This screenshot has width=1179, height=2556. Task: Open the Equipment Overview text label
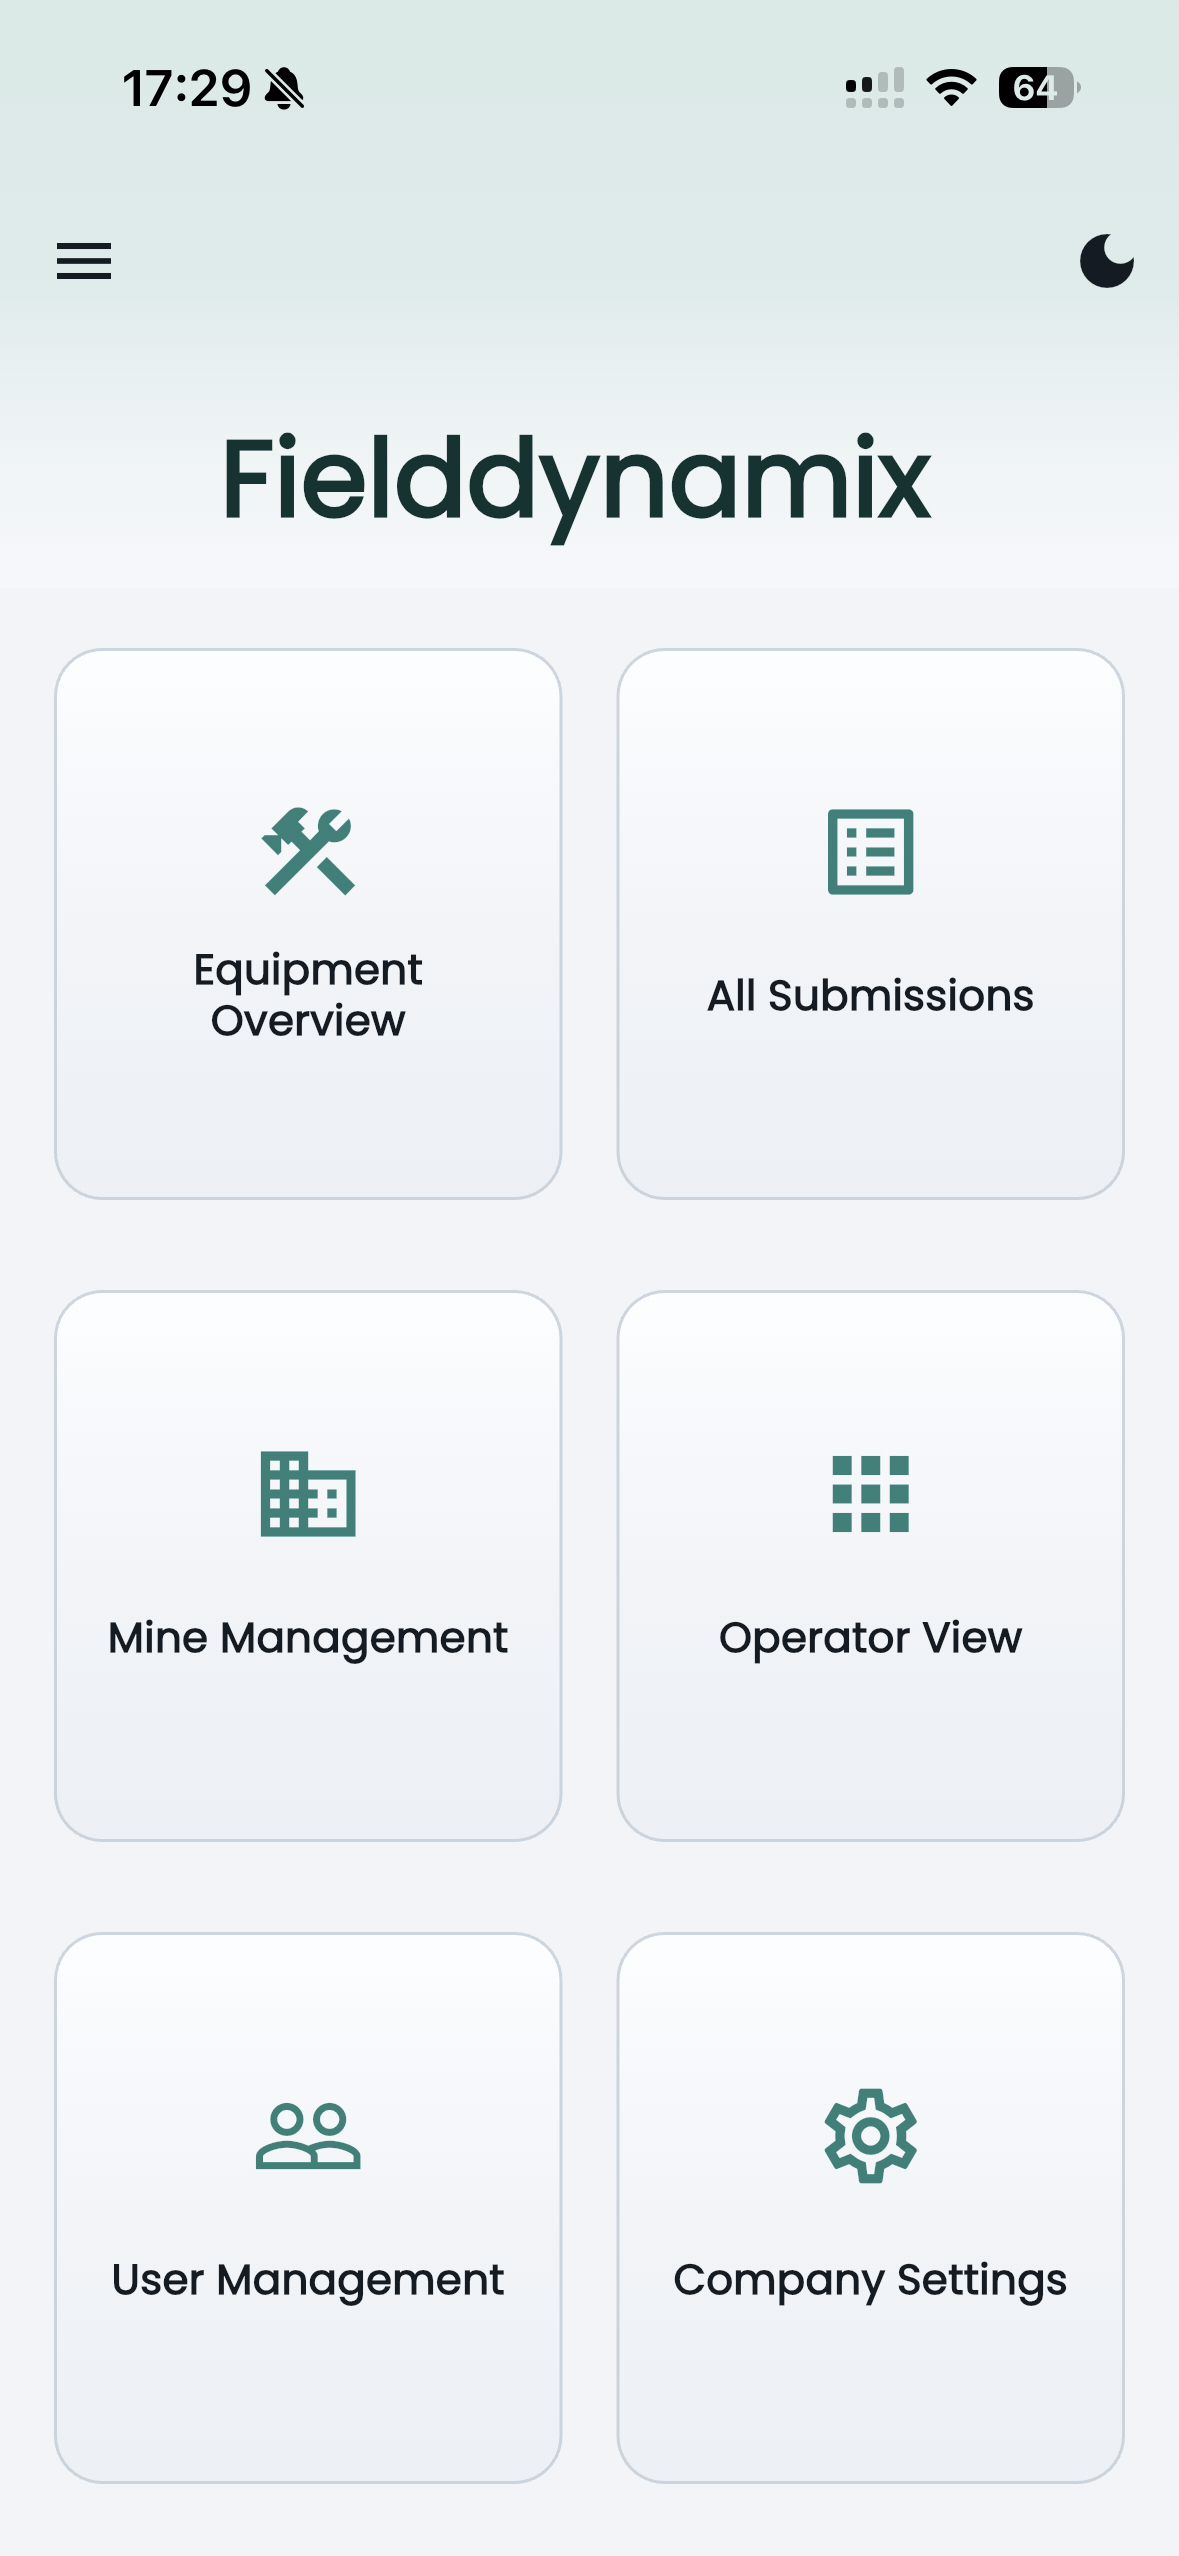pyautogui.click(x=308, y=995)
